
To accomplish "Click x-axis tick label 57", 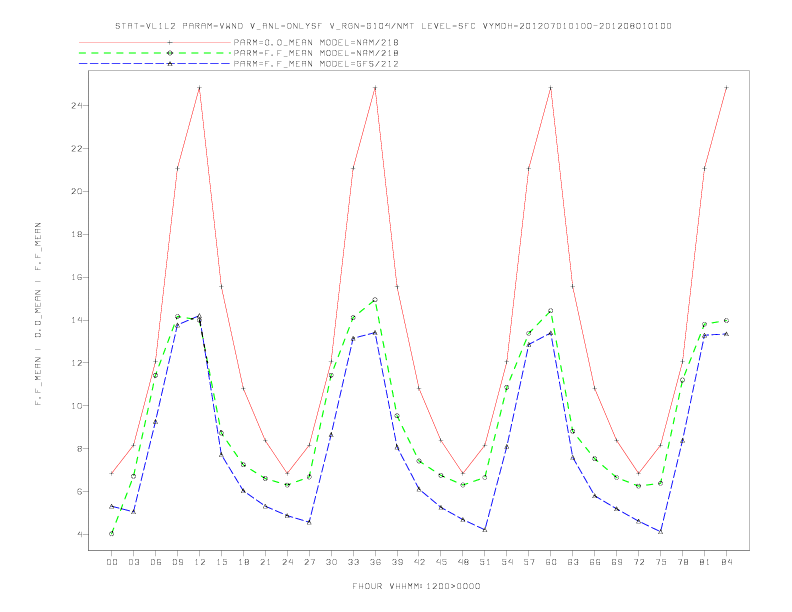I will (x=529, y=562).
